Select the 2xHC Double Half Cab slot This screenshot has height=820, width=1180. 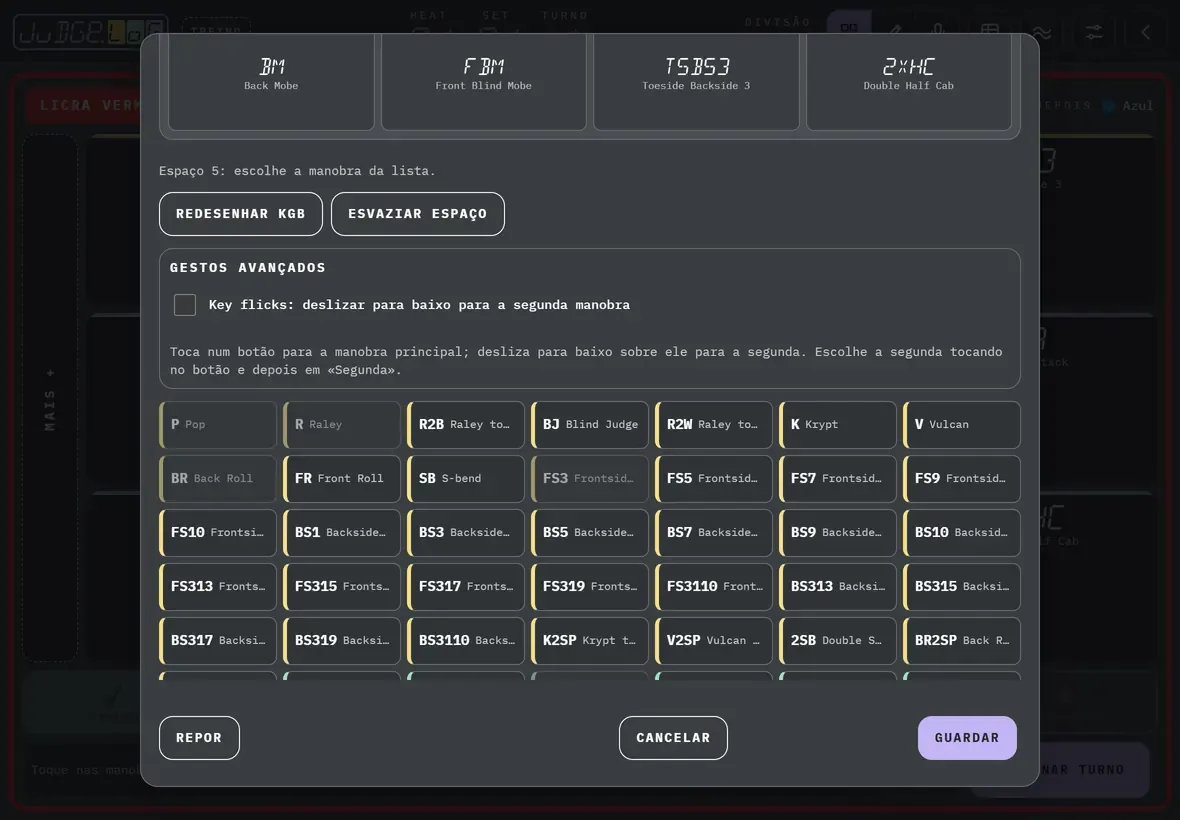[909, 82]
